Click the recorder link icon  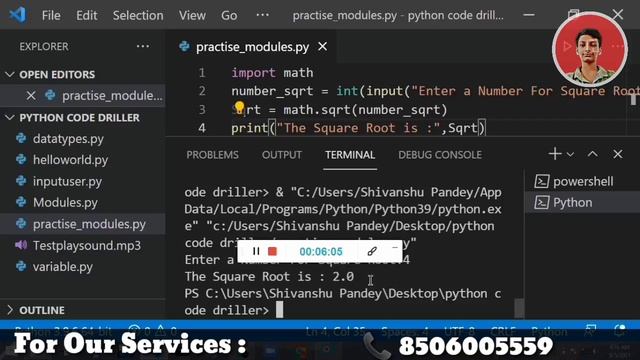(x=371, y=251)
